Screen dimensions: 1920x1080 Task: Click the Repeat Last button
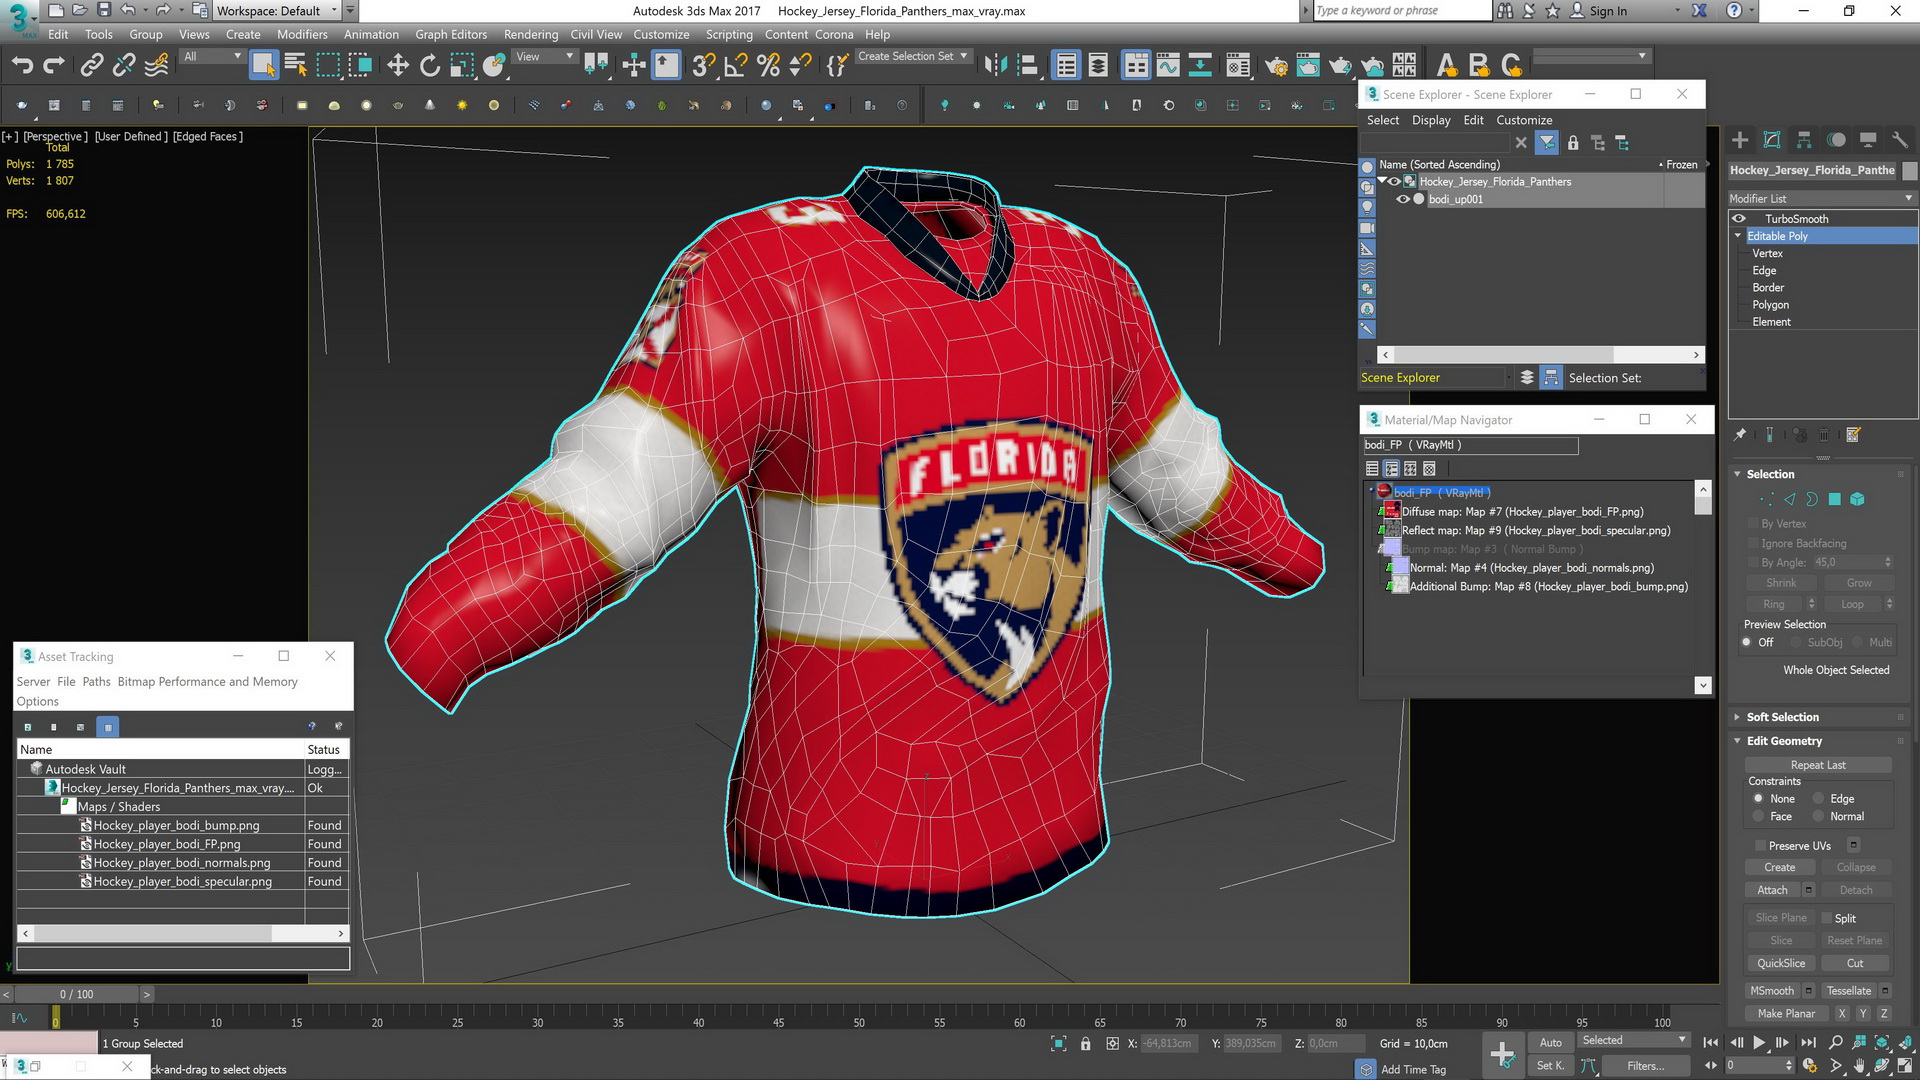tap(1818, 765)
